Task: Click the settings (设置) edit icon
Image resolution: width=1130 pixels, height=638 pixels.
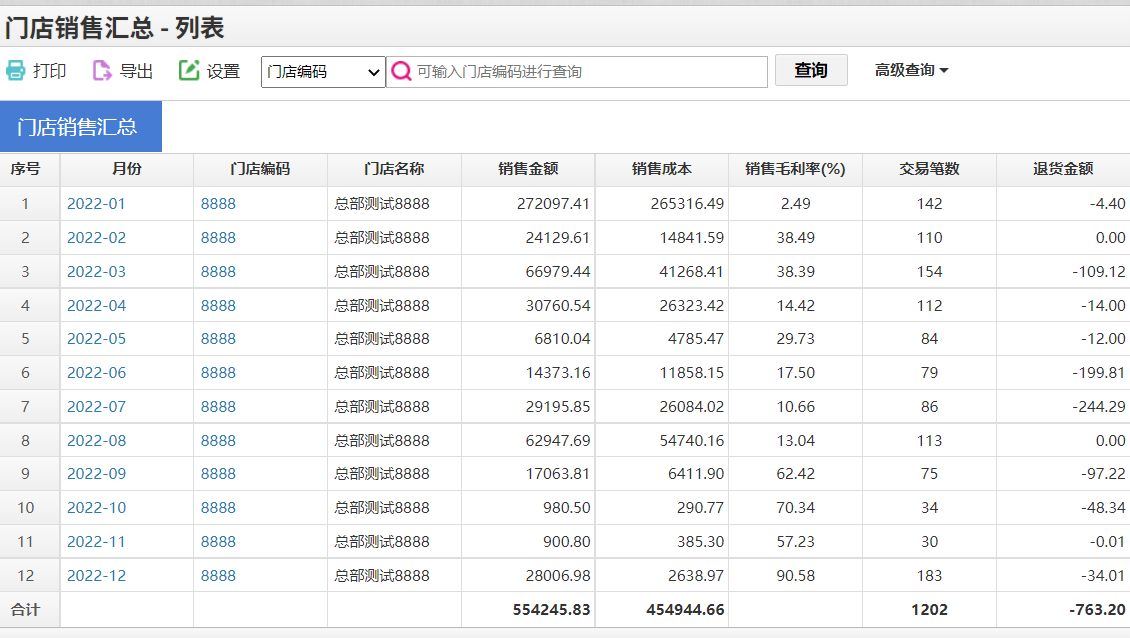Action: tap(189, 71)
